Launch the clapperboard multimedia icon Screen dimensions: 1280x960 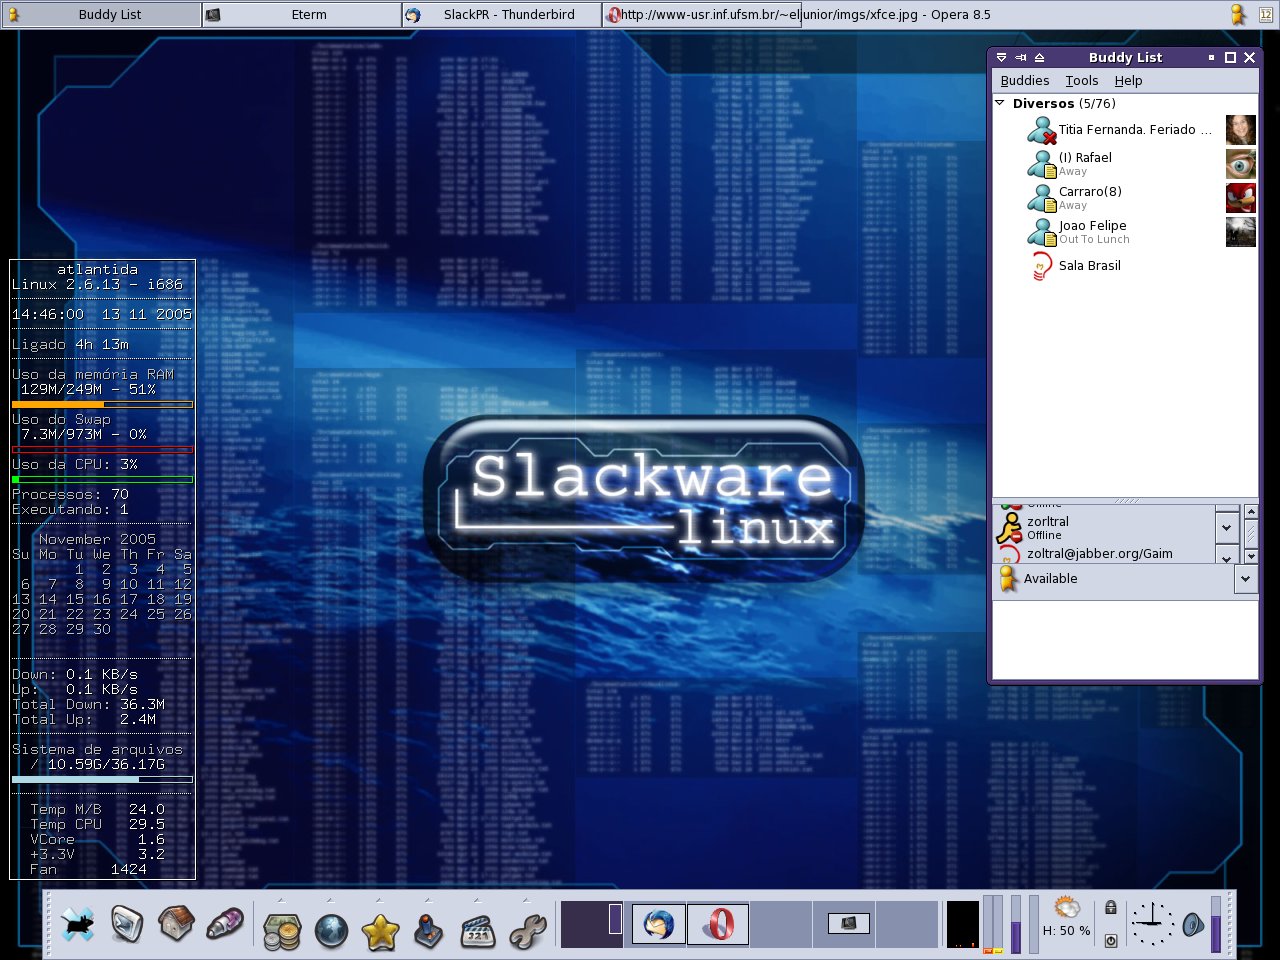478,931
